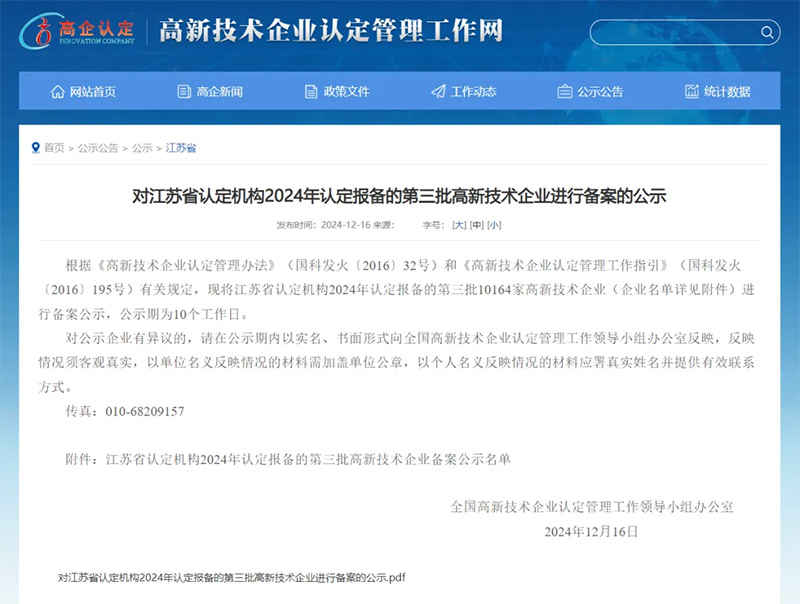
Task: Click the search magnifier icon
Action: coord(767,33)
